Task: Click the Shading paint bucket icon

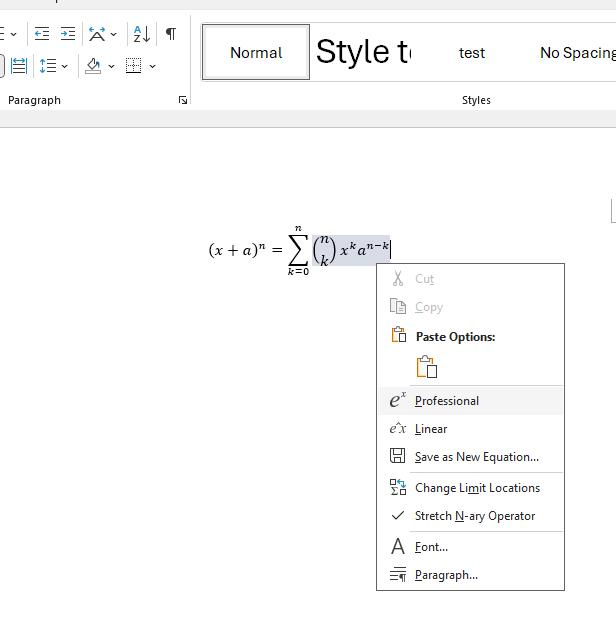Action: pos(93,66)
